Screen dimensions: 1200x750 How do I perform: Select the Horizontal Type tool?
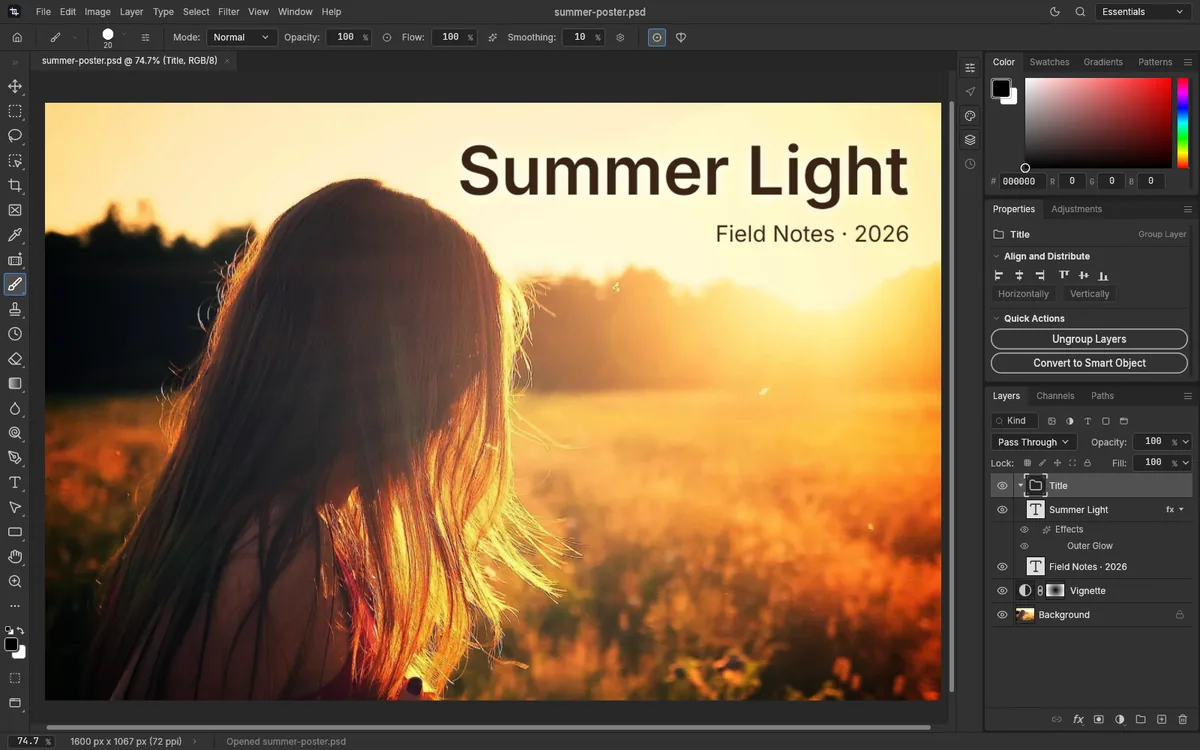pyautogui.click(x=15, y=482)
